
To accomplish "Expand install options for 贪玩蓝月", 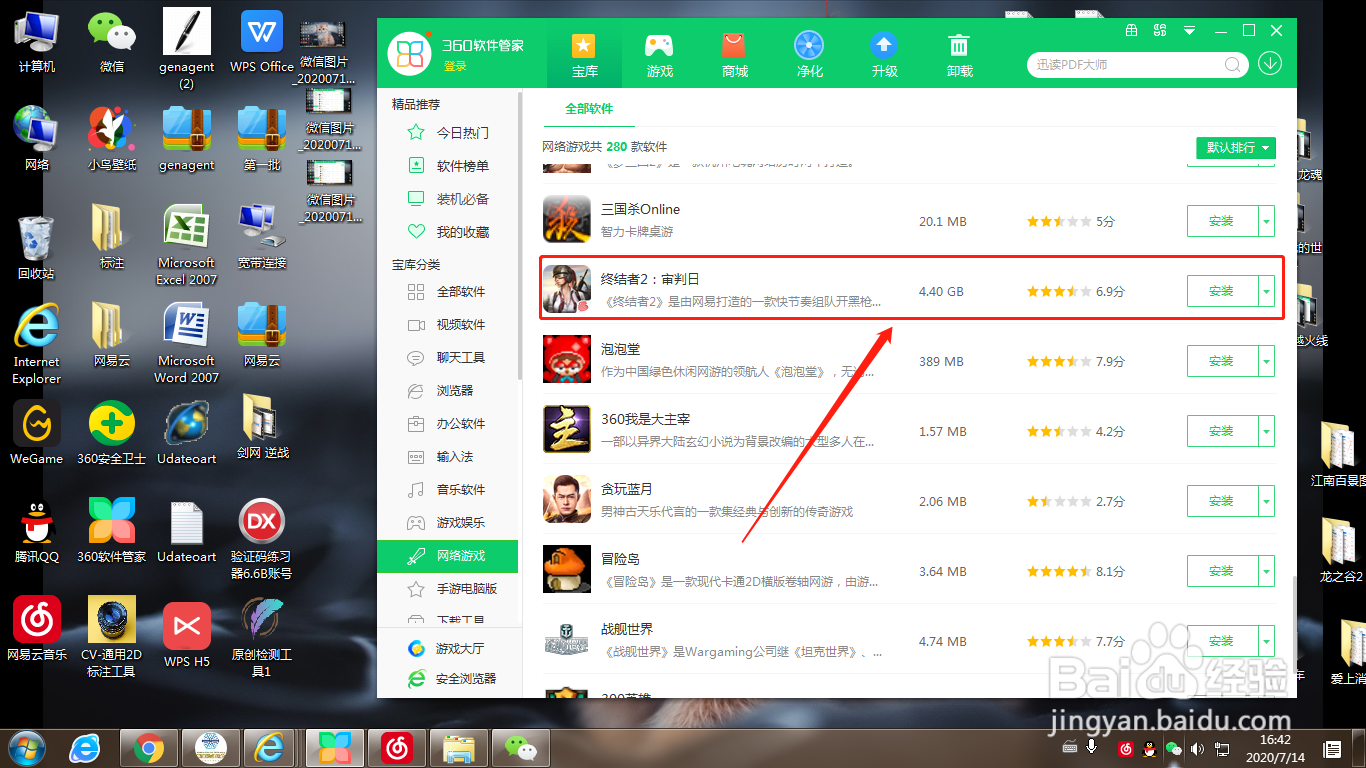I will [x=1267, y=501].
